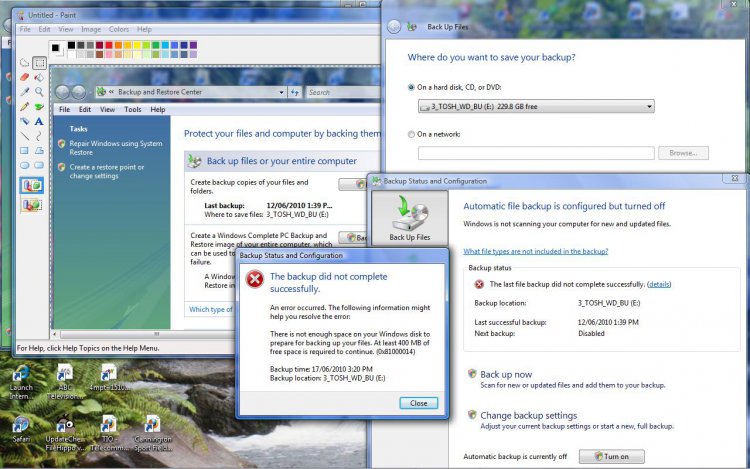Pick the brown swatch in Paint palette
Image resolution: width=750 pixels, height=469 pixels.
[99, 55]
